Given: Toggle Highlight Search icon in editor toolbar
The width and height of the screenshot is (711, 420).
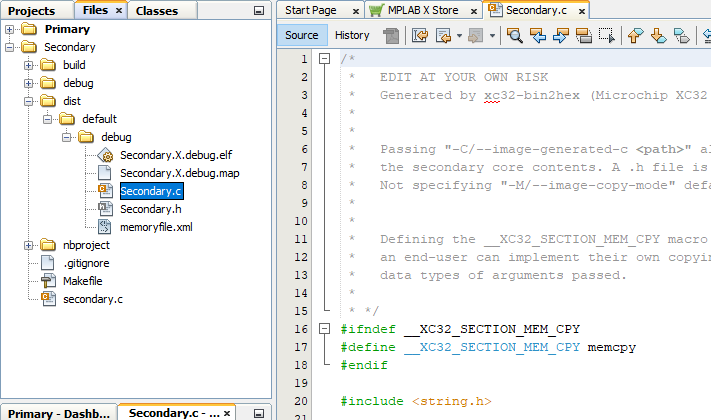Looking at the screenshot, I should coord(582,36).
